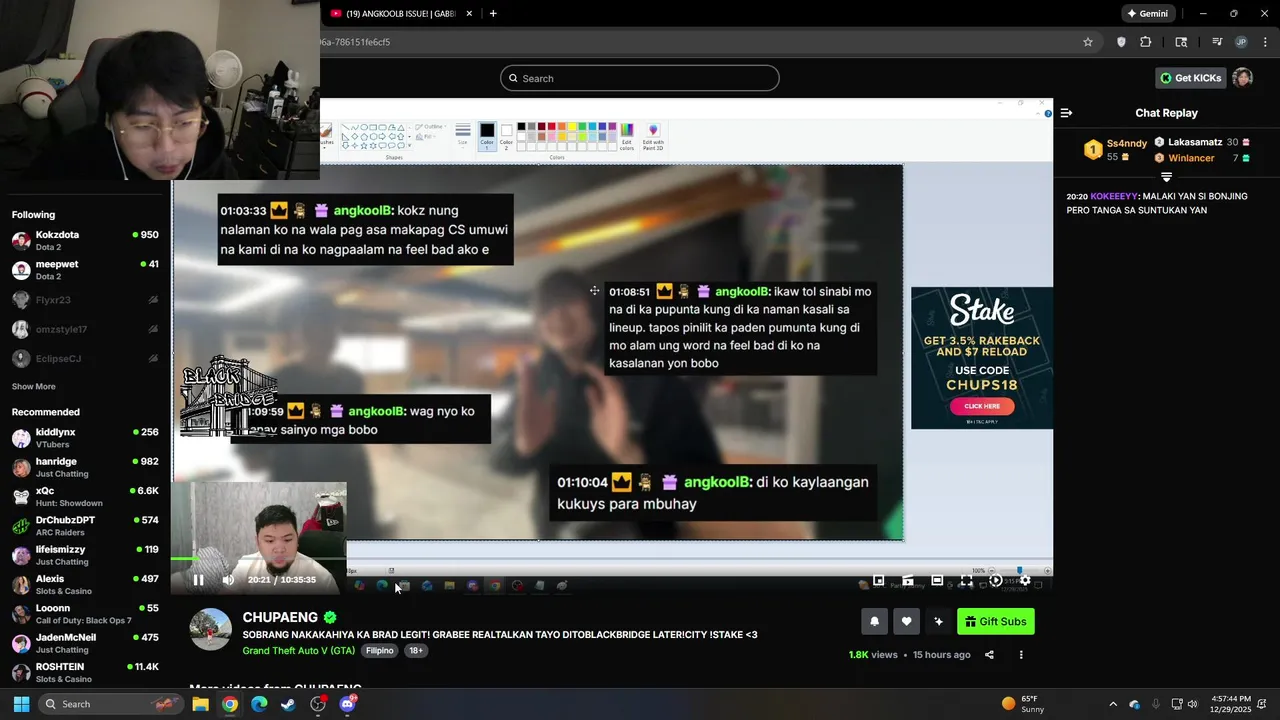Viewport: 1280px width, 720px height.
Task: Open DrChubzDPT recommended channel
Action: tap(85, 526)
